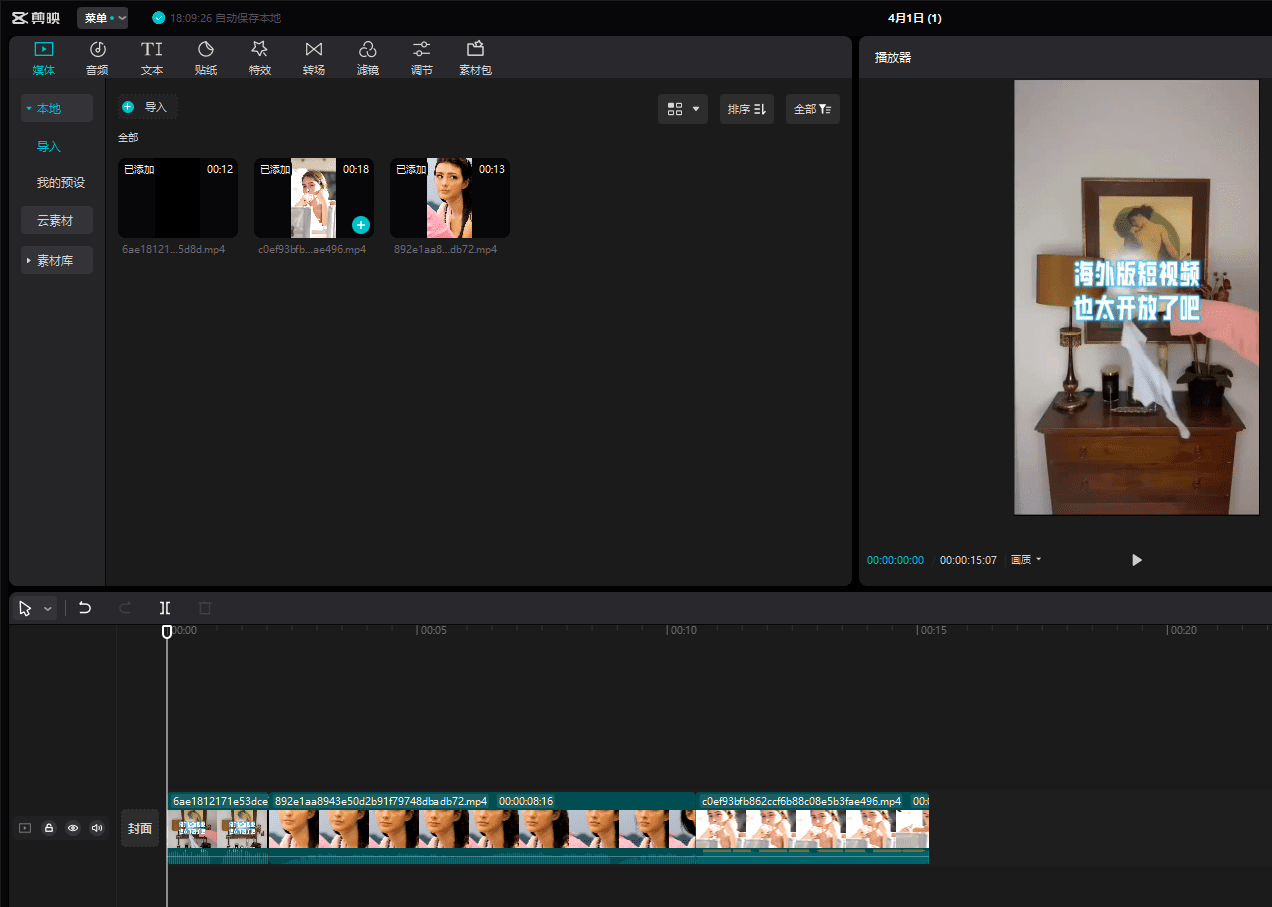1272x907 pixels.
Task: Click the 封面 cover button
Action: coord(140,828)
